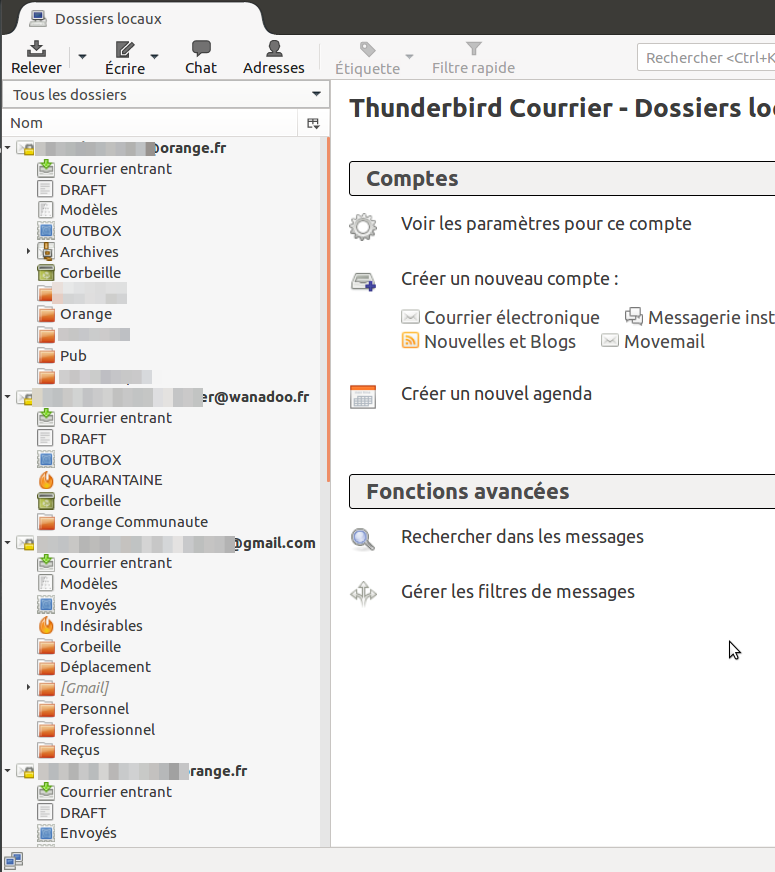Open the Étiquette dropdown arrow

(409, 57)
